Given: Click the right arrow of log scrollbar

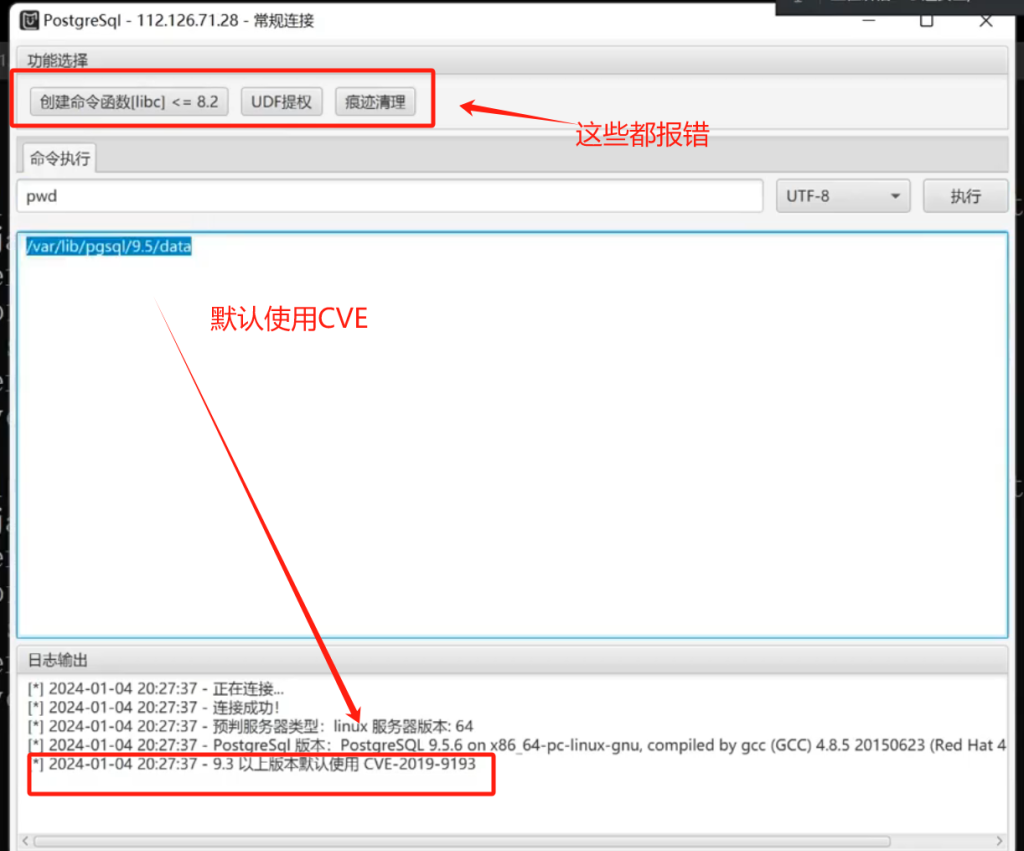Looking at the screenshot, I should 999,841.
